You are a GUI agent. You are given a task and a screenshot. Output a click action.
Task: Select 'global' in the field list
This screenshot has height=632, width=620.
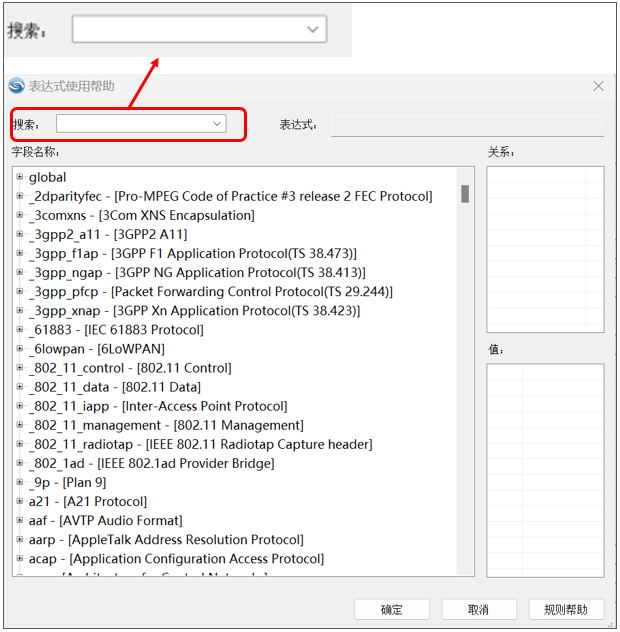(x=47, y=177)
